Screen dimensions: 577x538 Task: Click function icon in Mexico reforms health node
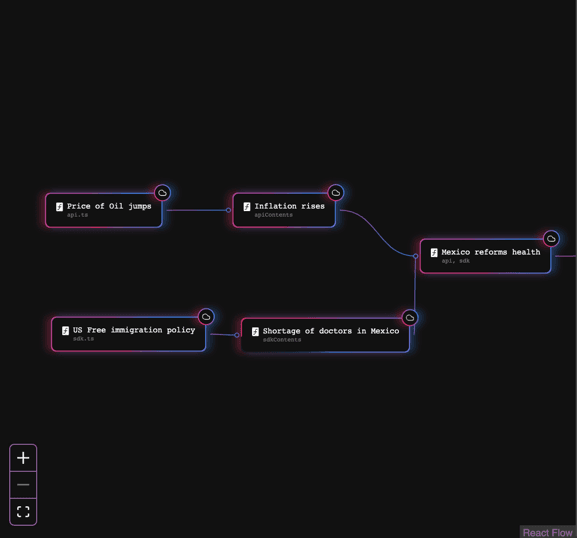[434, 253]
